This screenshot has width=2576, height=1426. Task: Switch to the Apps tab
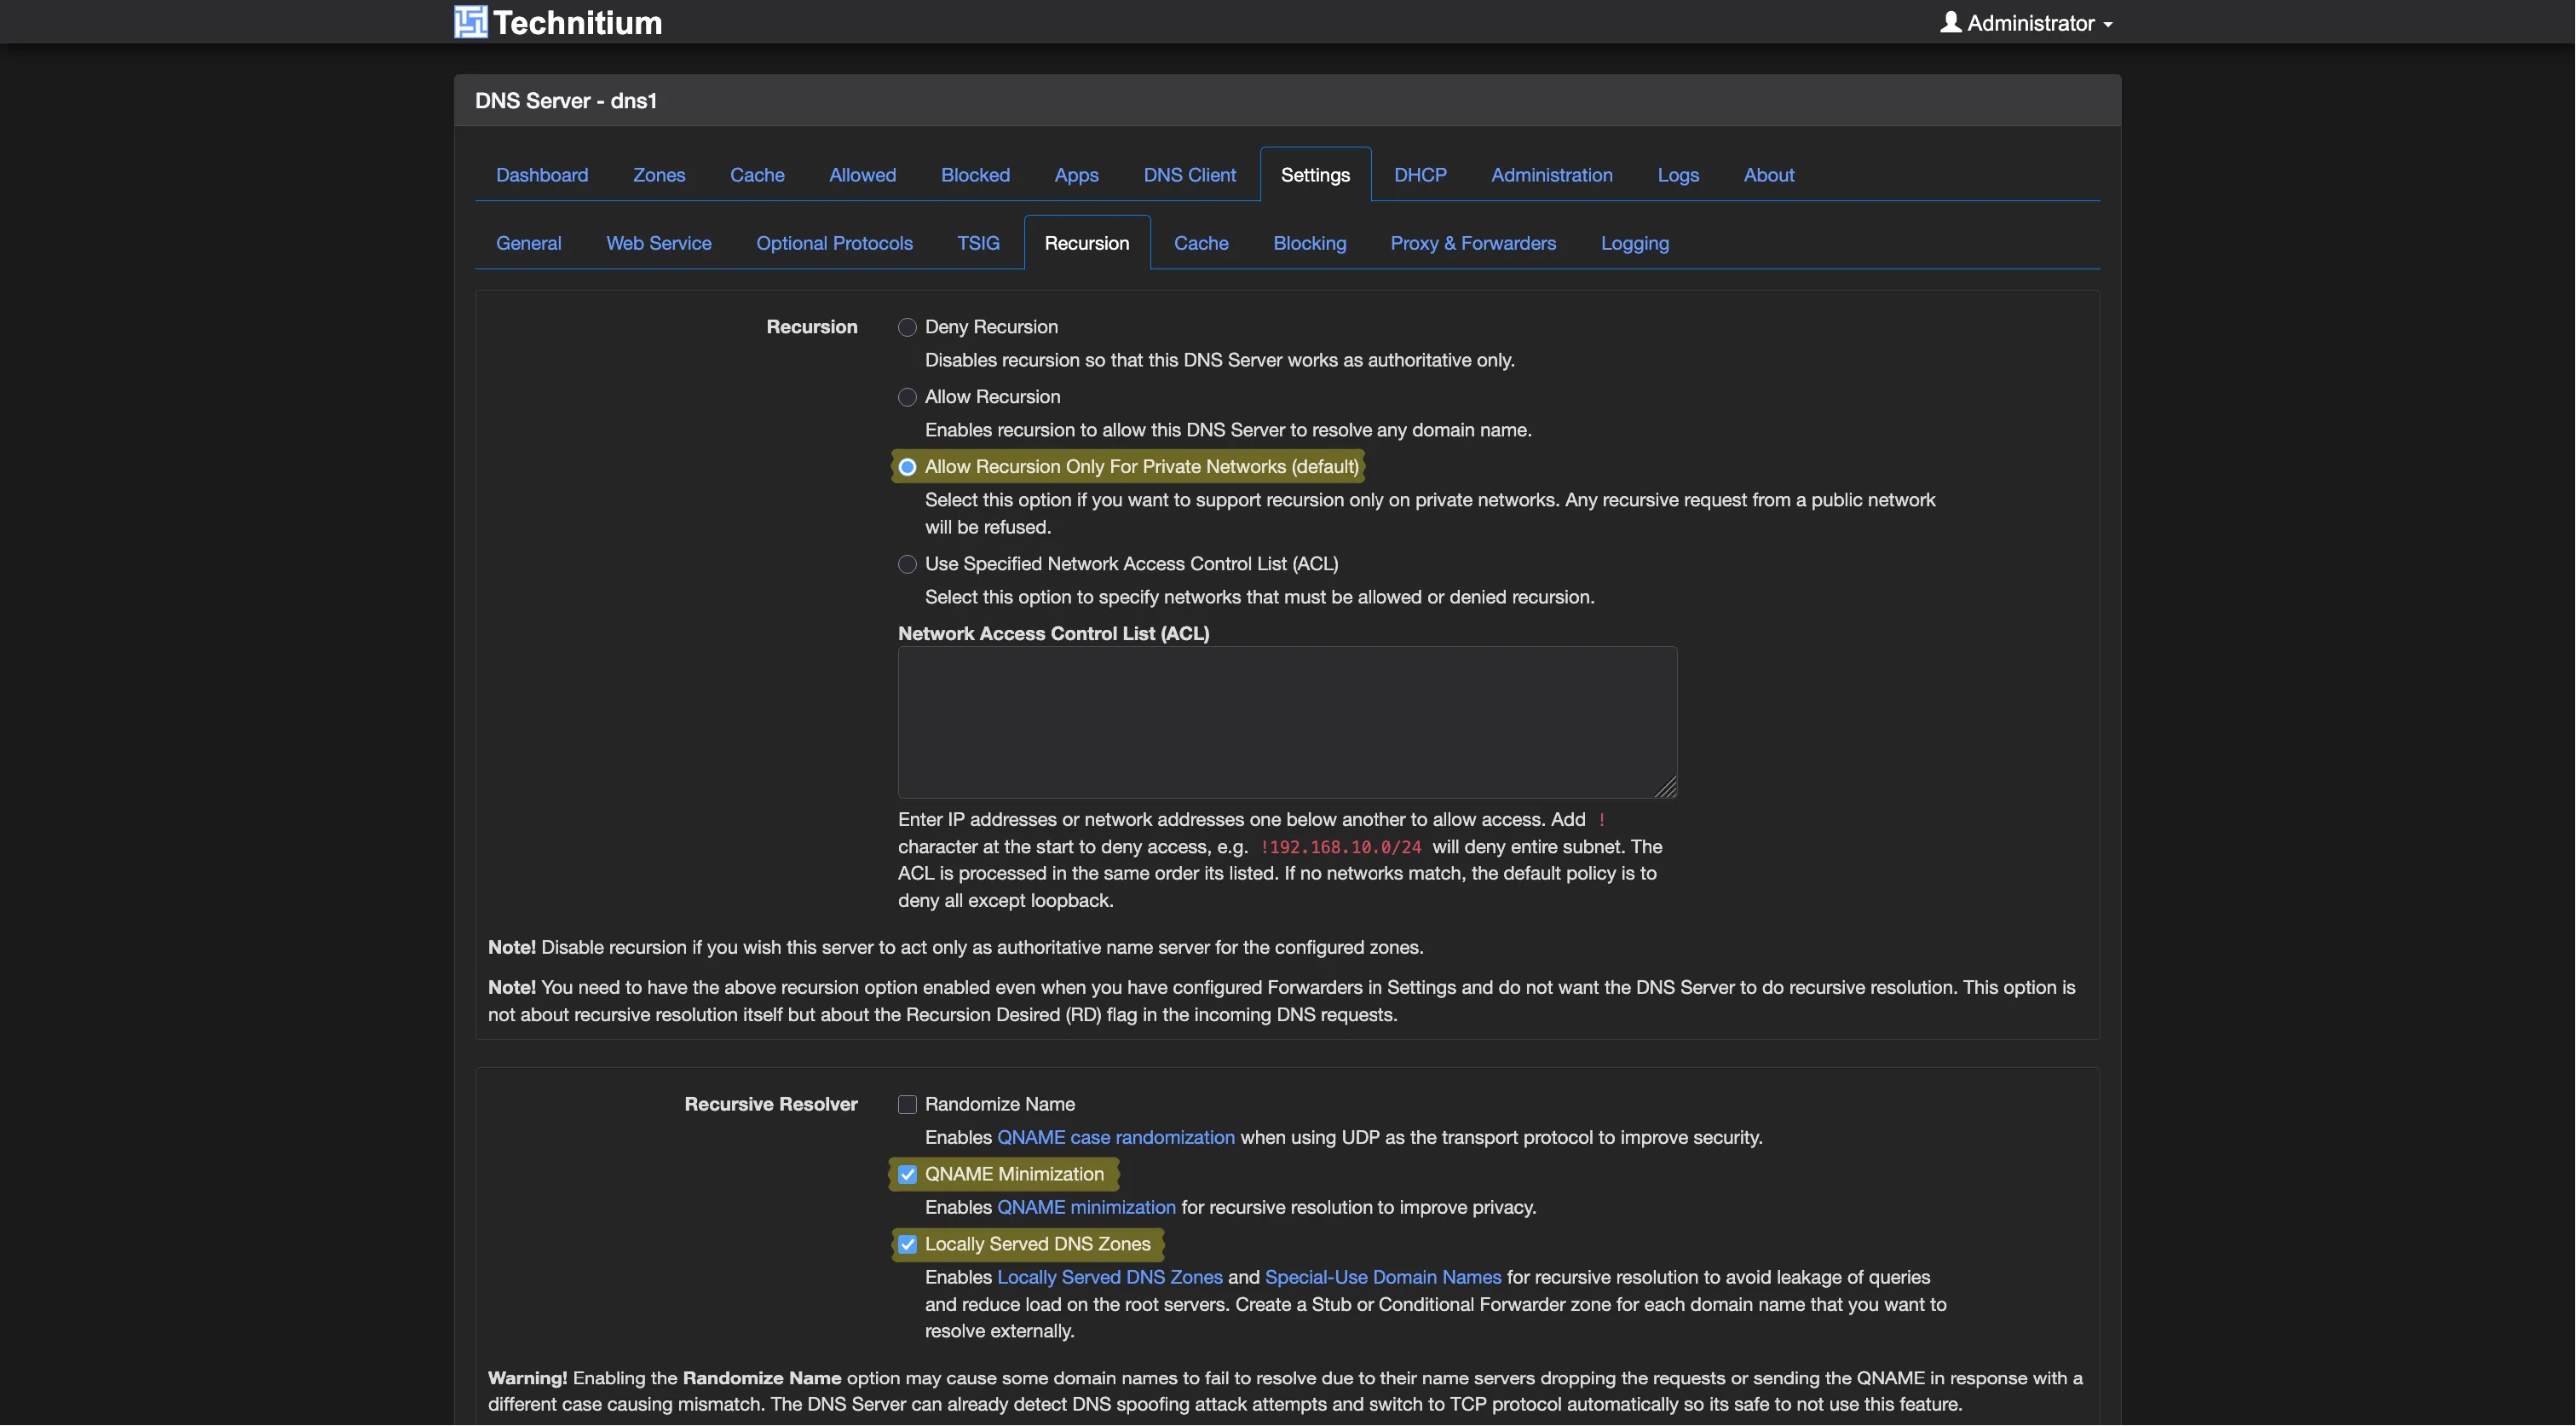[1076, 175]
